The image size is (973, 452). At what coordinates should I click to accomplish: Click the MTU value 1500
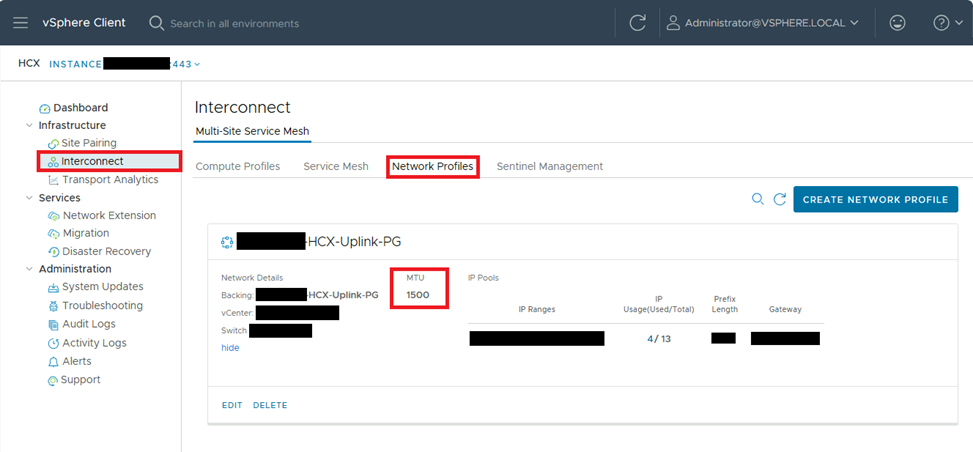coord(418,295)
